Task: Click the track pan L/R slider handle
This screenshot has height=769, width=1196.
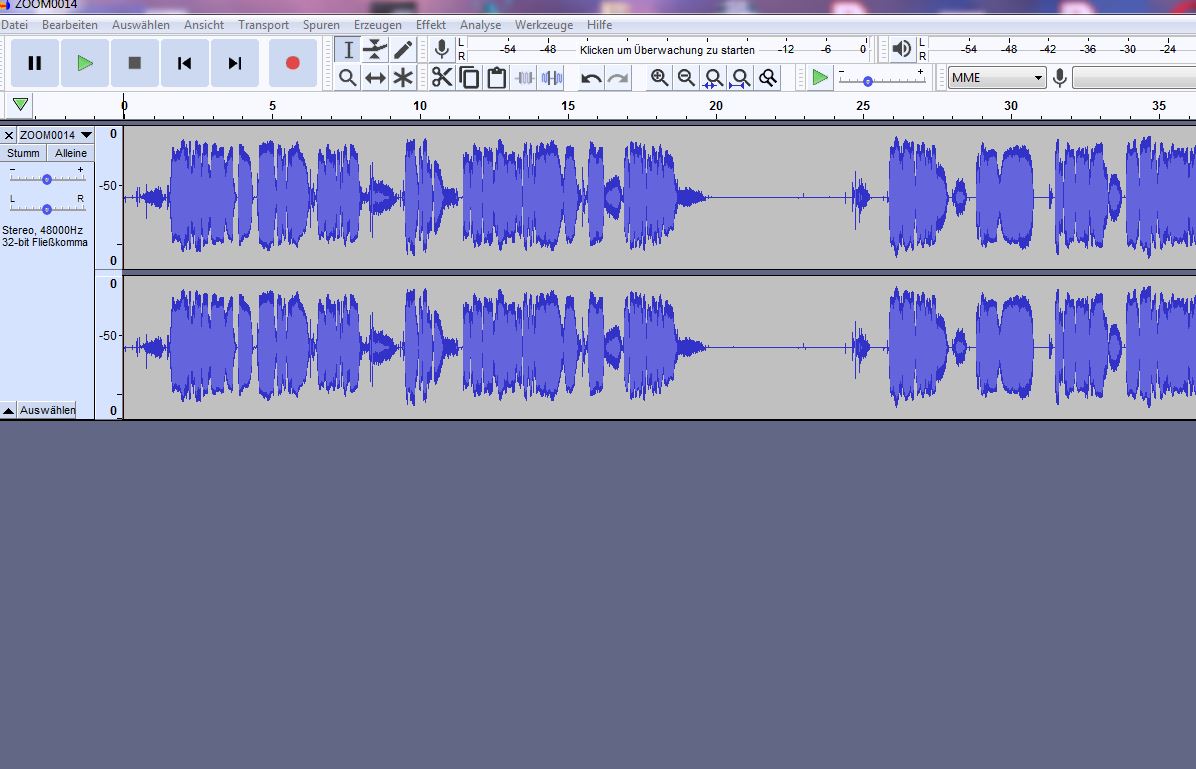Action: tap(47, 209)
